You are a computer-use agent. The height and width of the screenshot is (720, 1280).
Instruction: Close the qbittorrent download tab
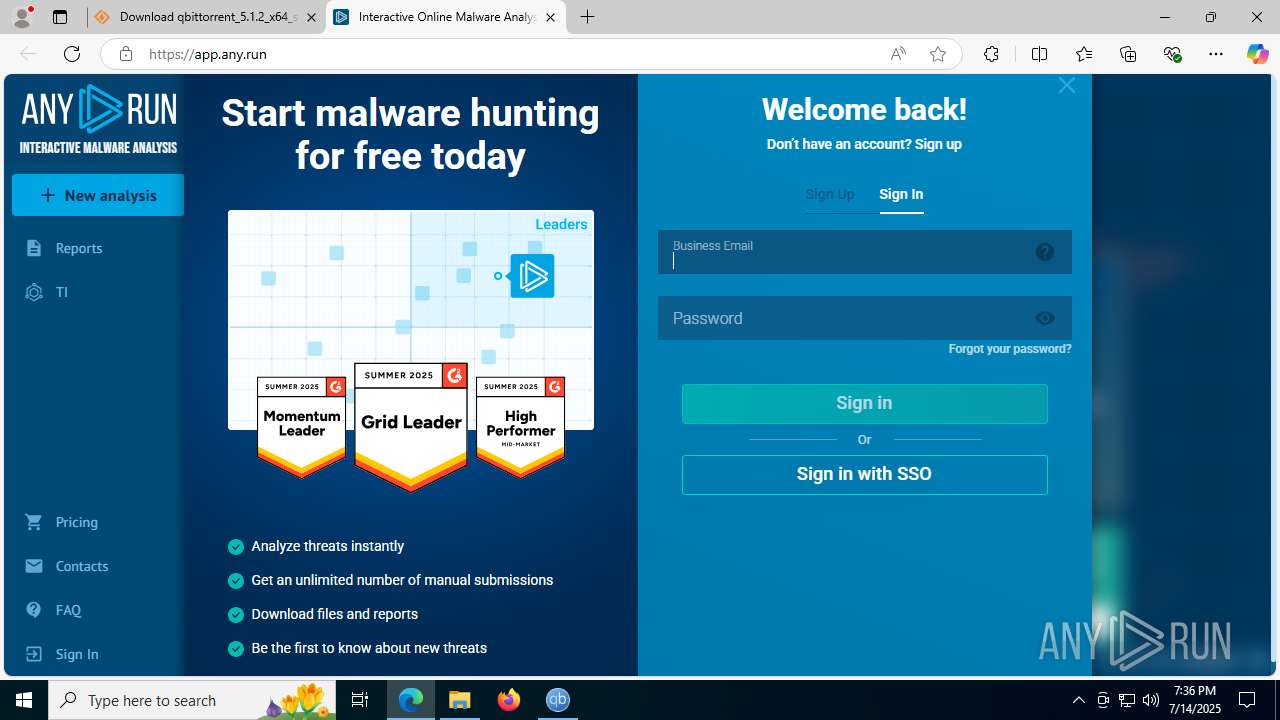311,17
